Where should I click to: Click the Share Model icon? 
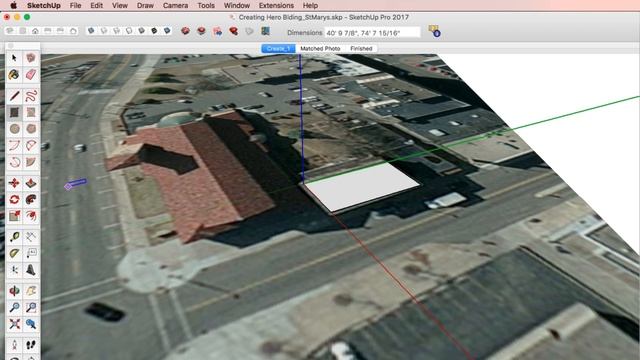(201, 31)
